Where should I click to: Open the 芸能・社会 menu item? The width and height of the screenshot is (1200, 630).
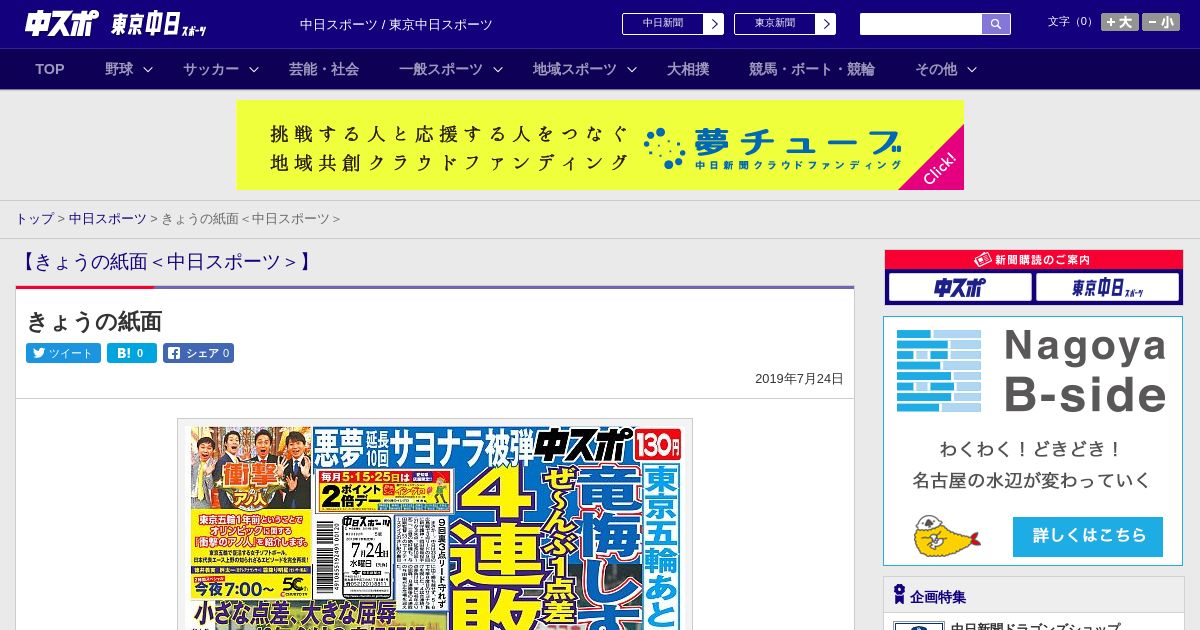coord(324,69)
